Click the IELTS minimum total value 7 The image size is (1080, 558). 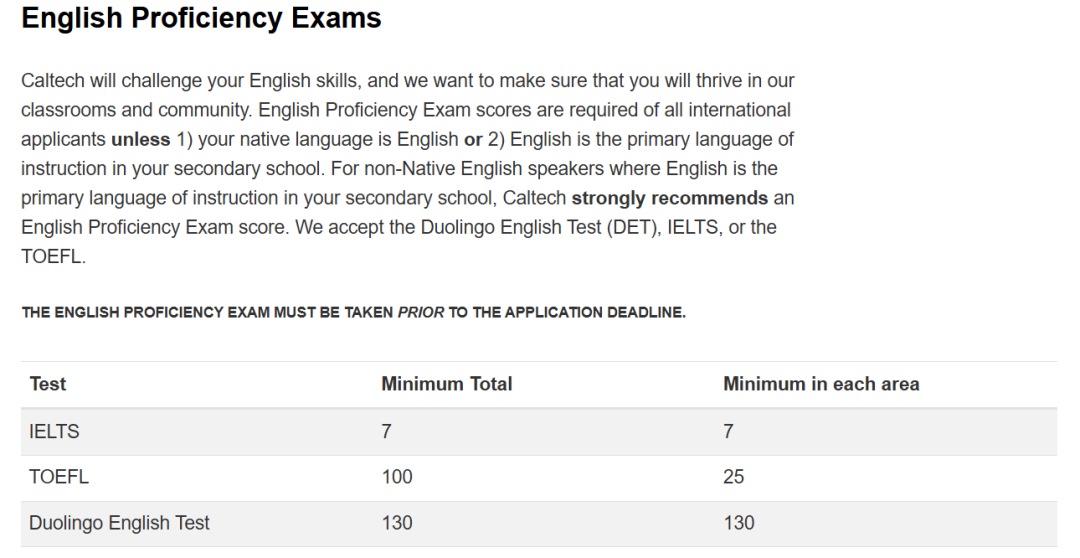coord(386,432)
